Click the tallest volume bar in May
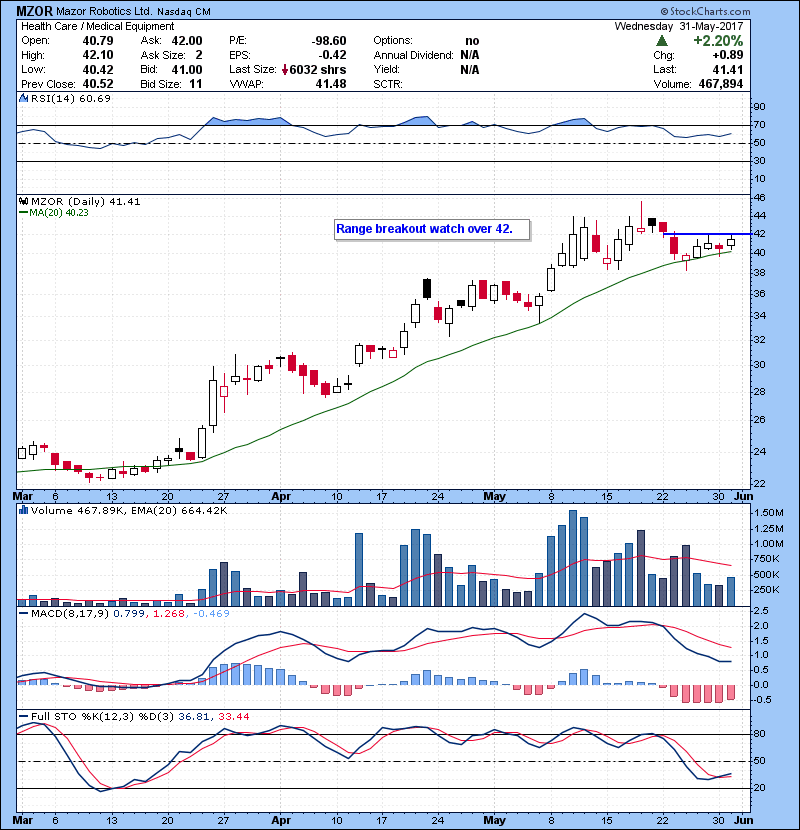 573,558
